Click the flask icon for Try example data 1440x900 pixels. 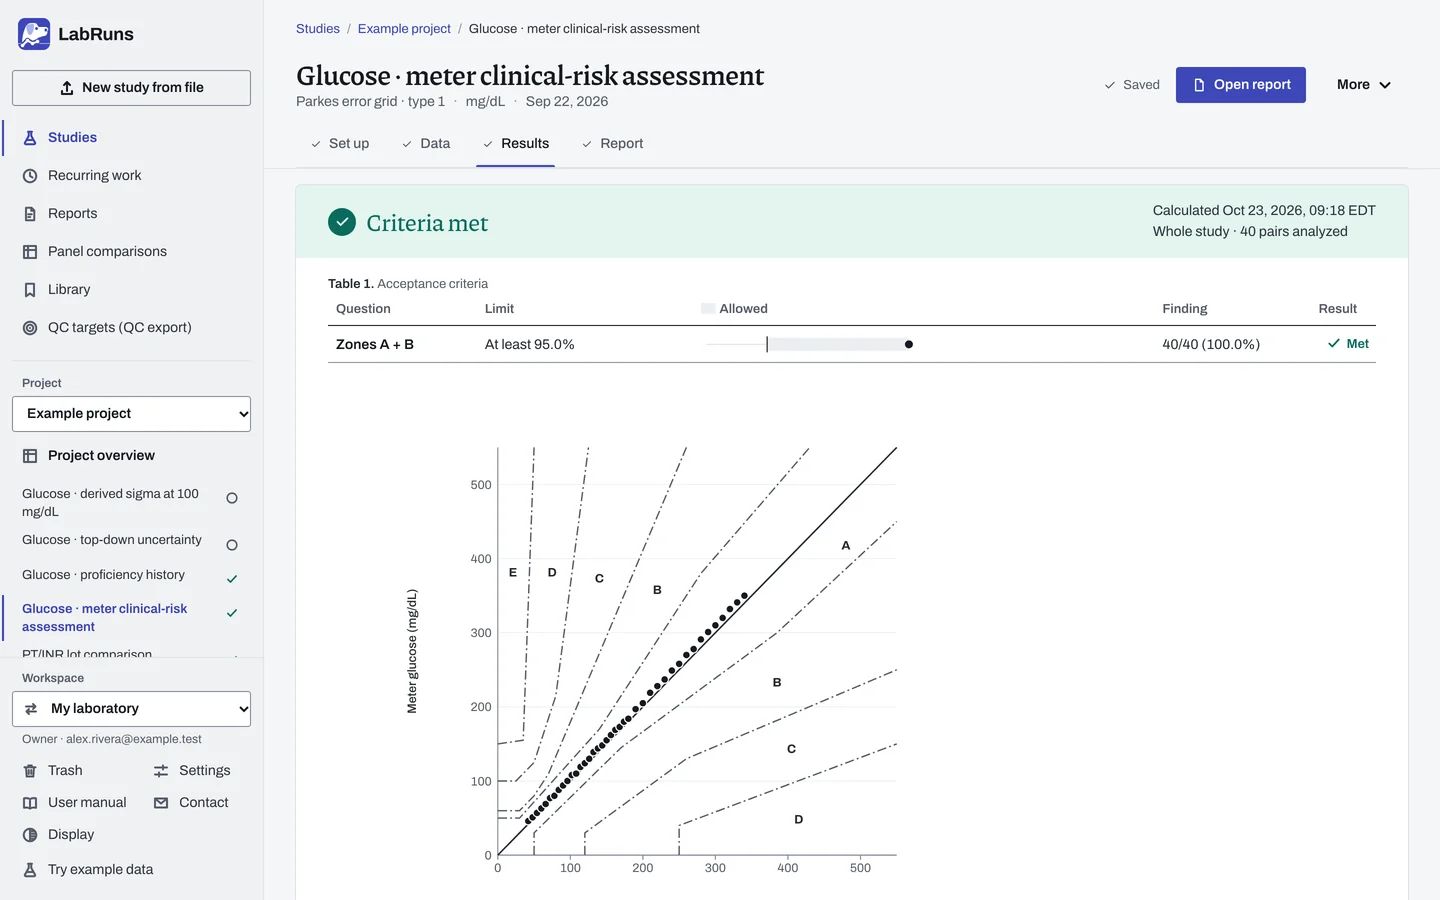click(x=30, y=870)
